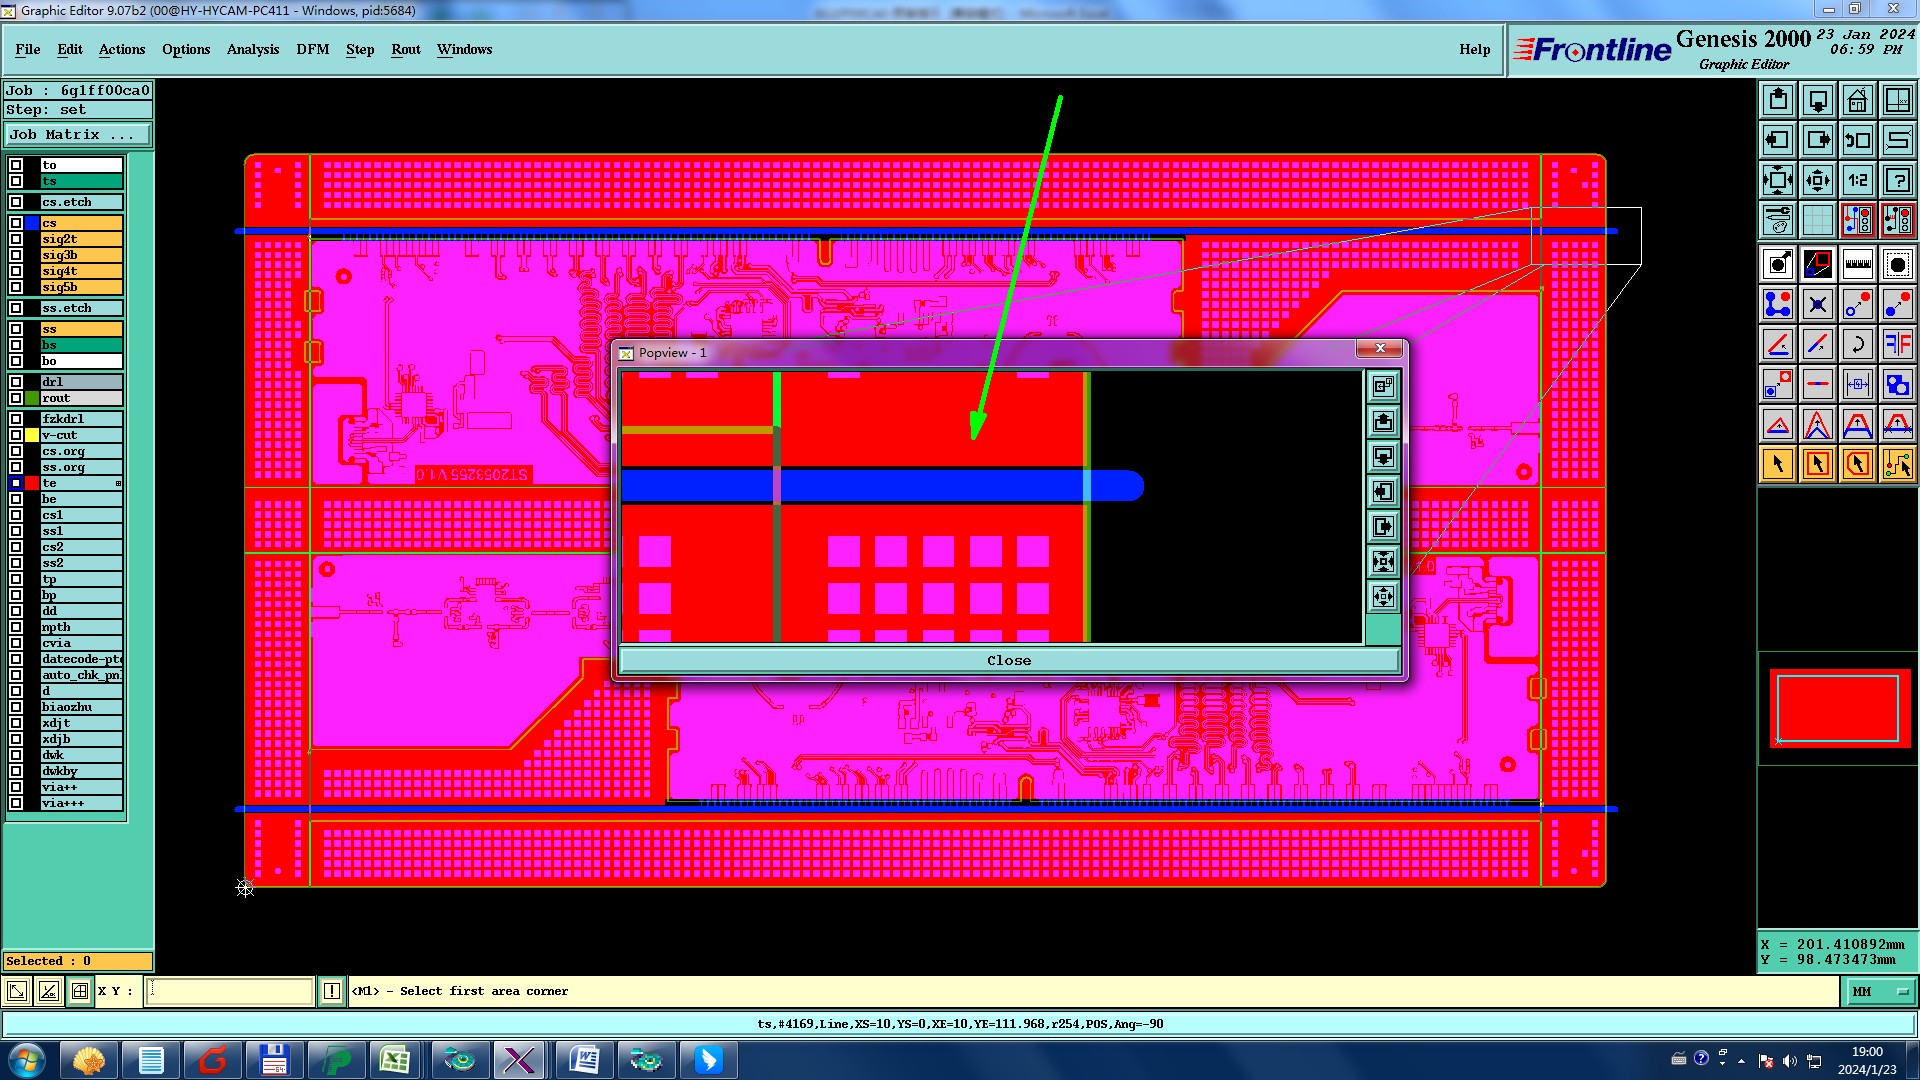Click the rotate feature arrow icon

(1857, 344)
